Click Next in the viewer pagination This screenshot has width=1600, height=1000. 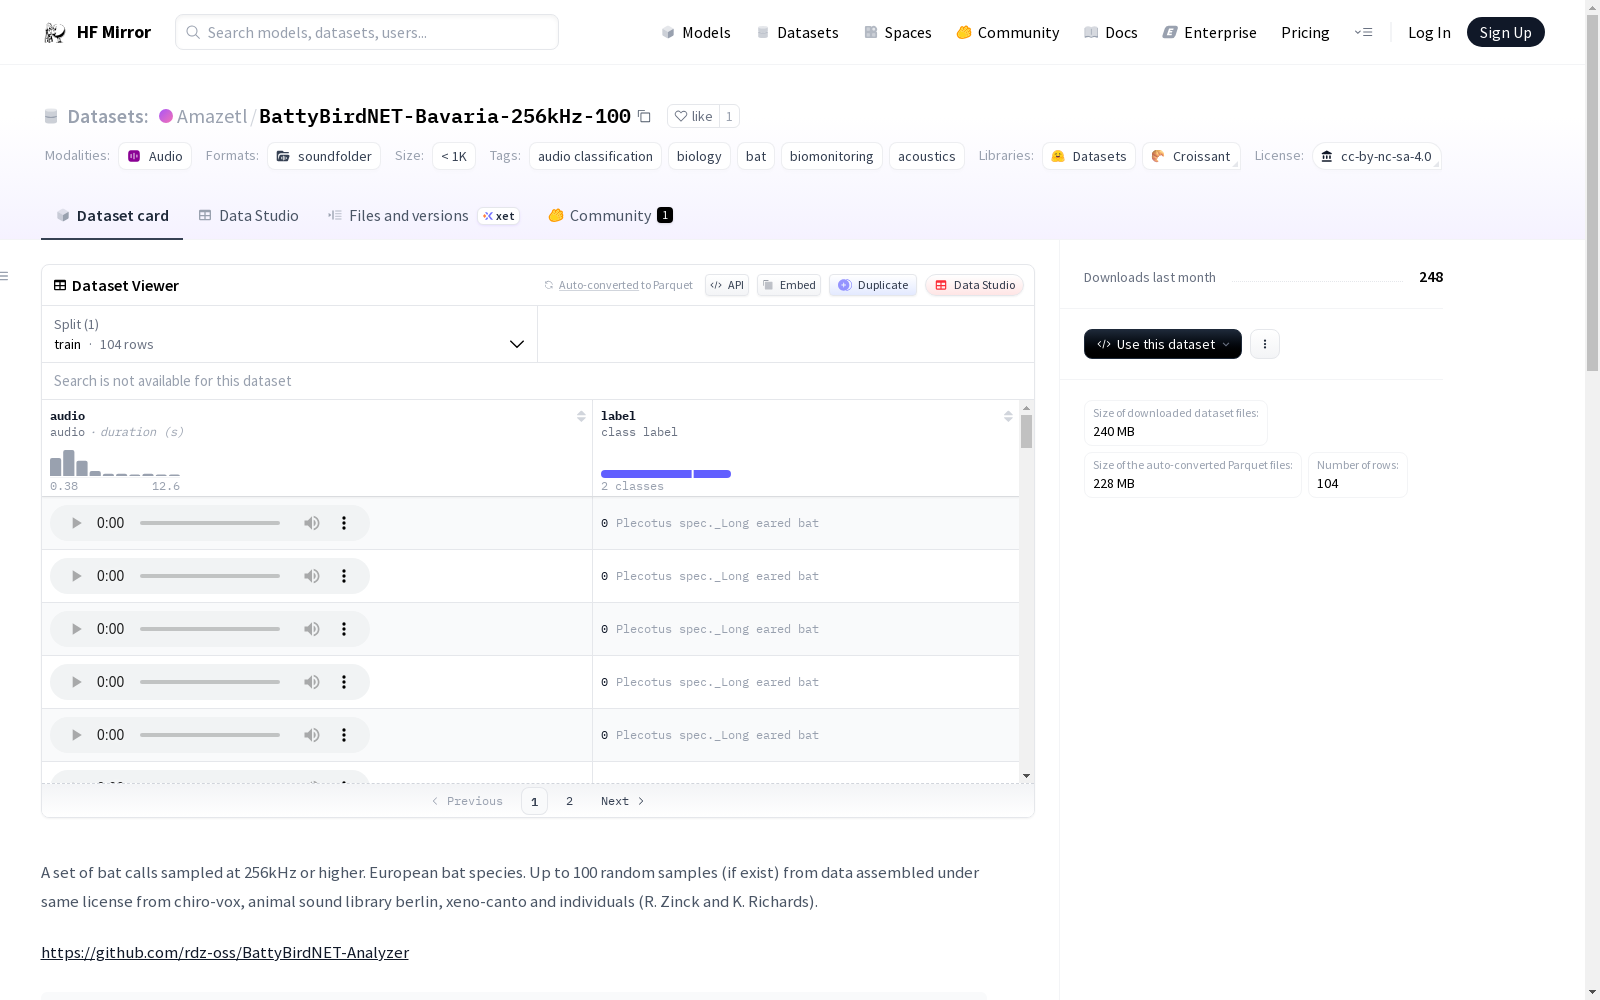point(622,801)
